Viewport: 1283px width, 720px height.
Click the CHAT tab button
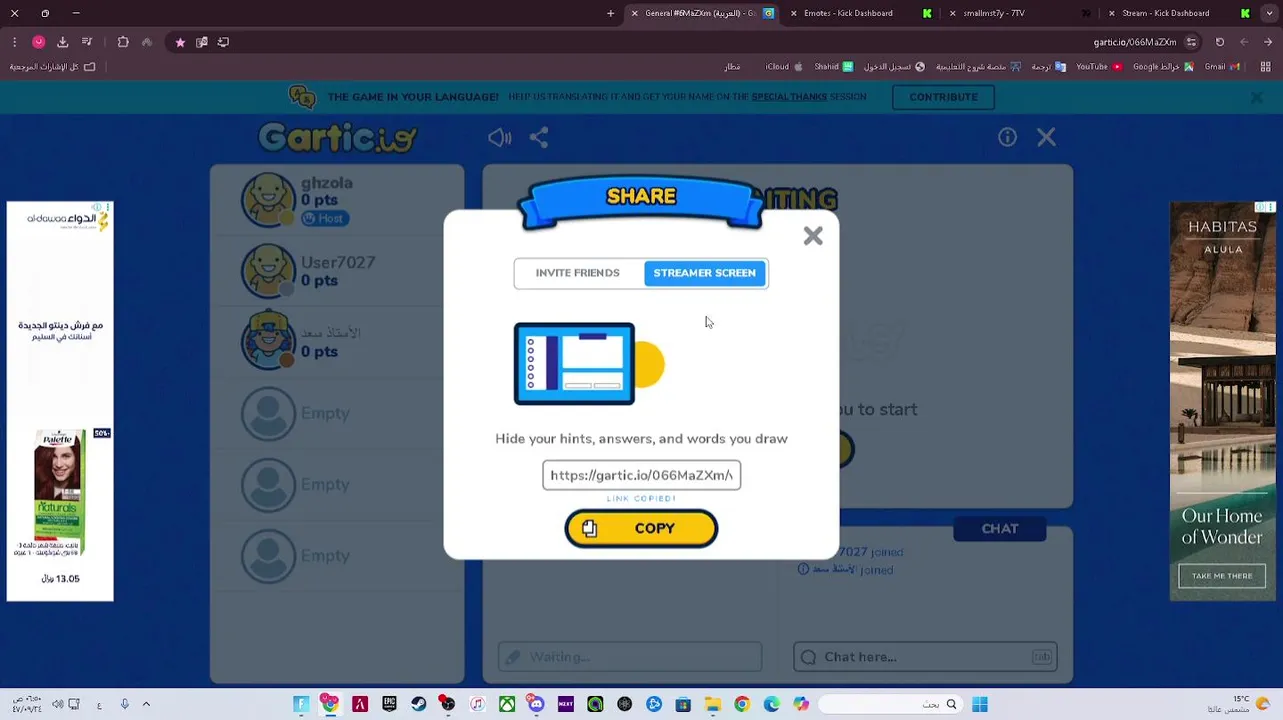(x=1000, y=529)
